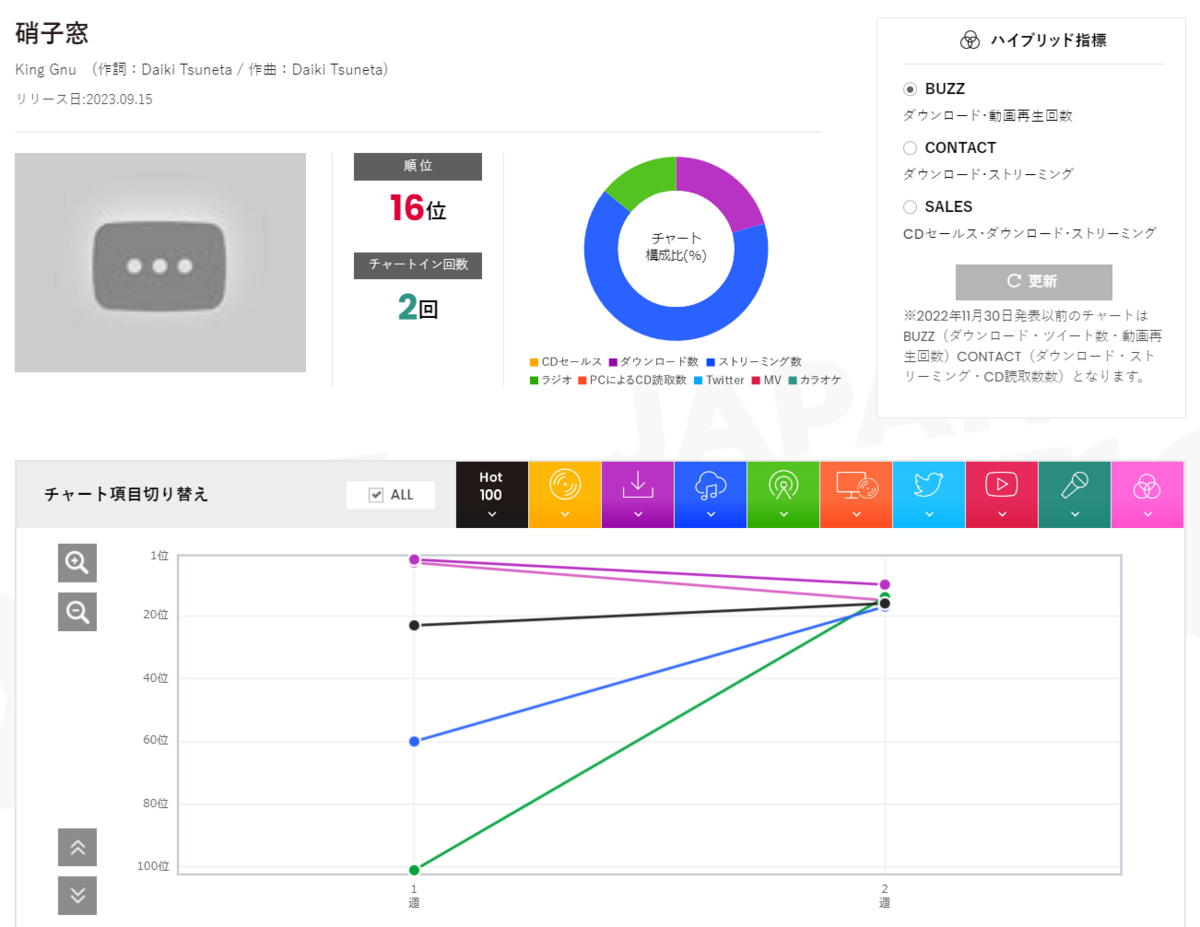Select the orange PC CD lookup icon tab
This screenshot has height=927, width=1200.
point(856,495)
